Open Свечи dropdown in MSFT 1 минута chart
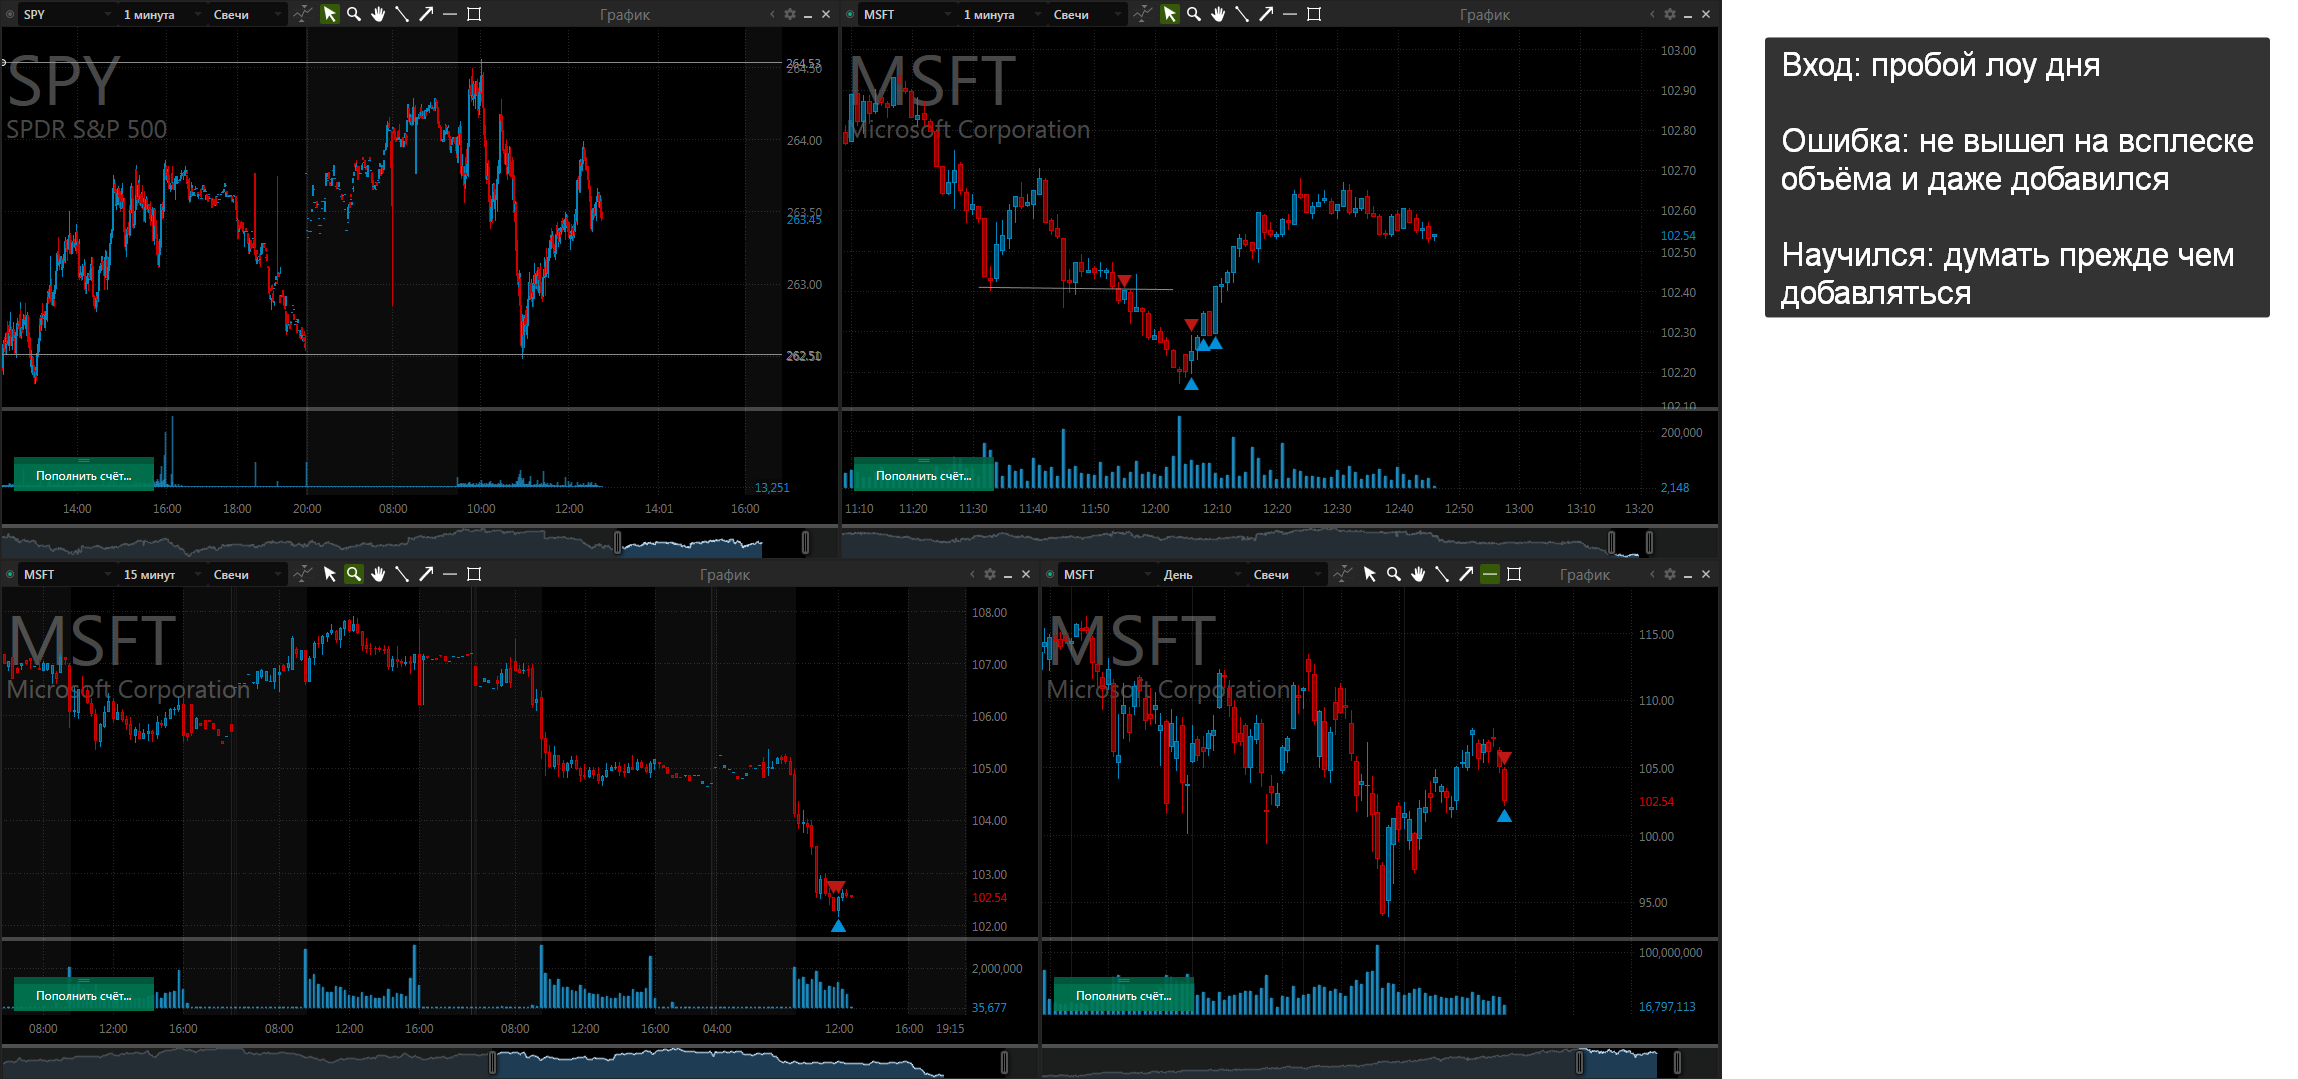The width and height of the screenshot is (2298, 1079). (x=1087, y=14)
